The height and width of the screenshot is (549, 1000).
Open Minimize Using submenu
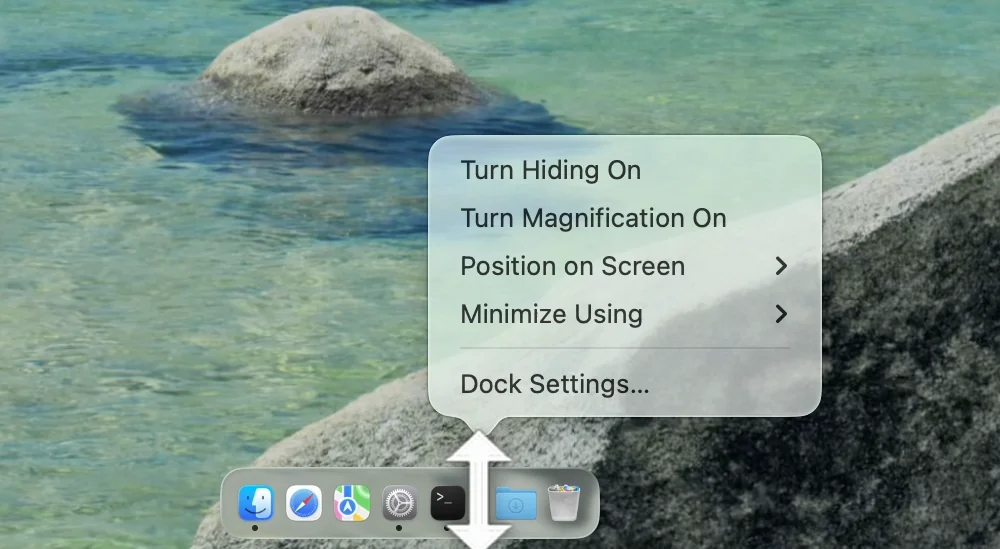click(x=625, y=314)
